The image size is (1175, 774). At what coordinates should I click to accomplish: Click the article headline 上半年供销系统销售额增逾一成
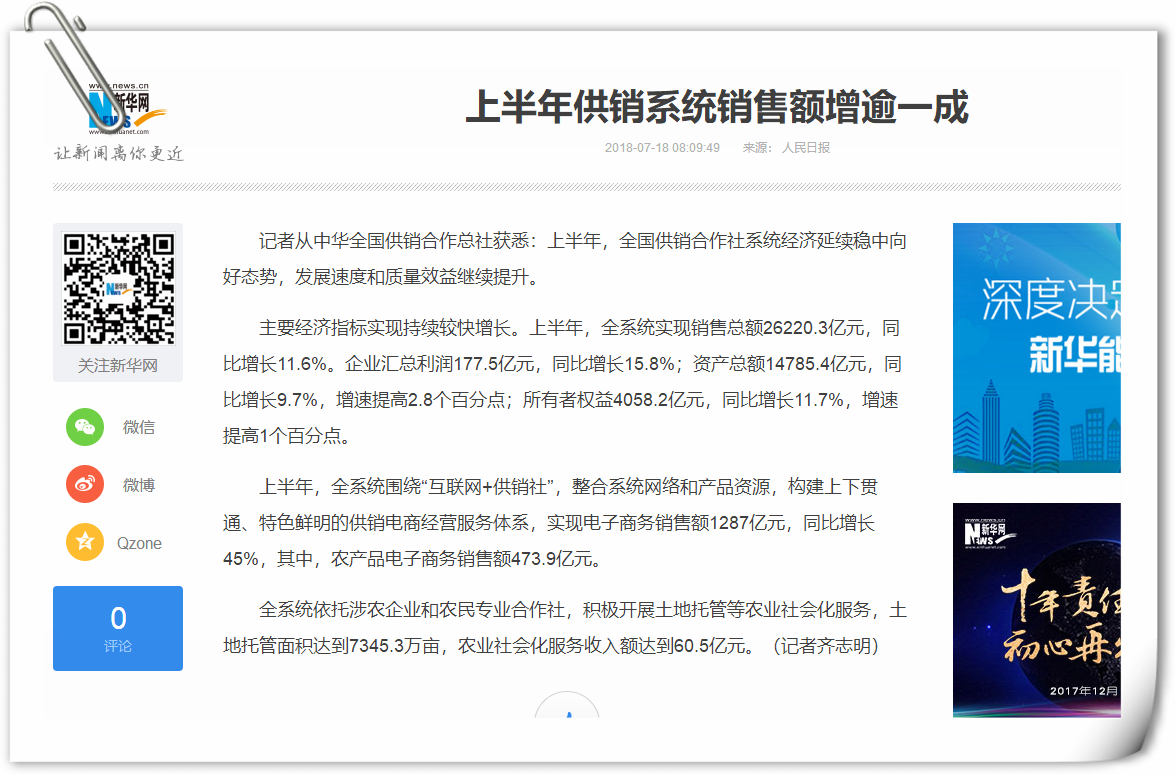[717, 106]
